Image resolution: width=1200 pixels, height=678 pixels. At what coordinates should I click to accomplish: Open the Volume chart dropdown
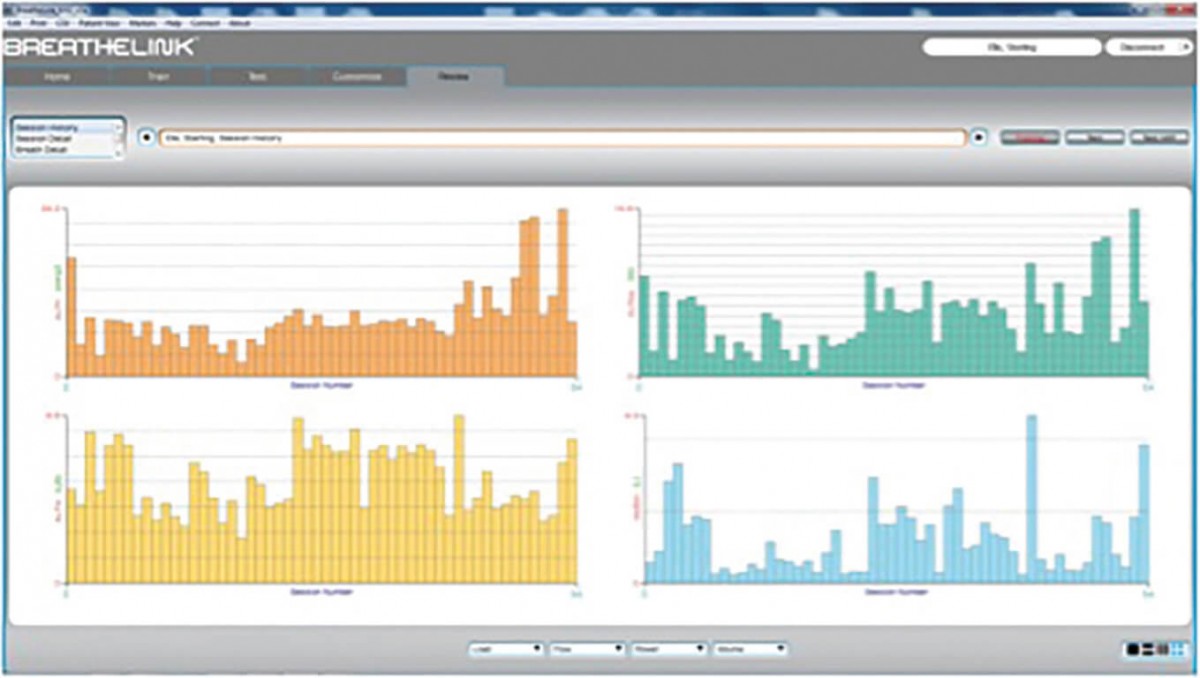pyautogui.click(x=750, y=649)
